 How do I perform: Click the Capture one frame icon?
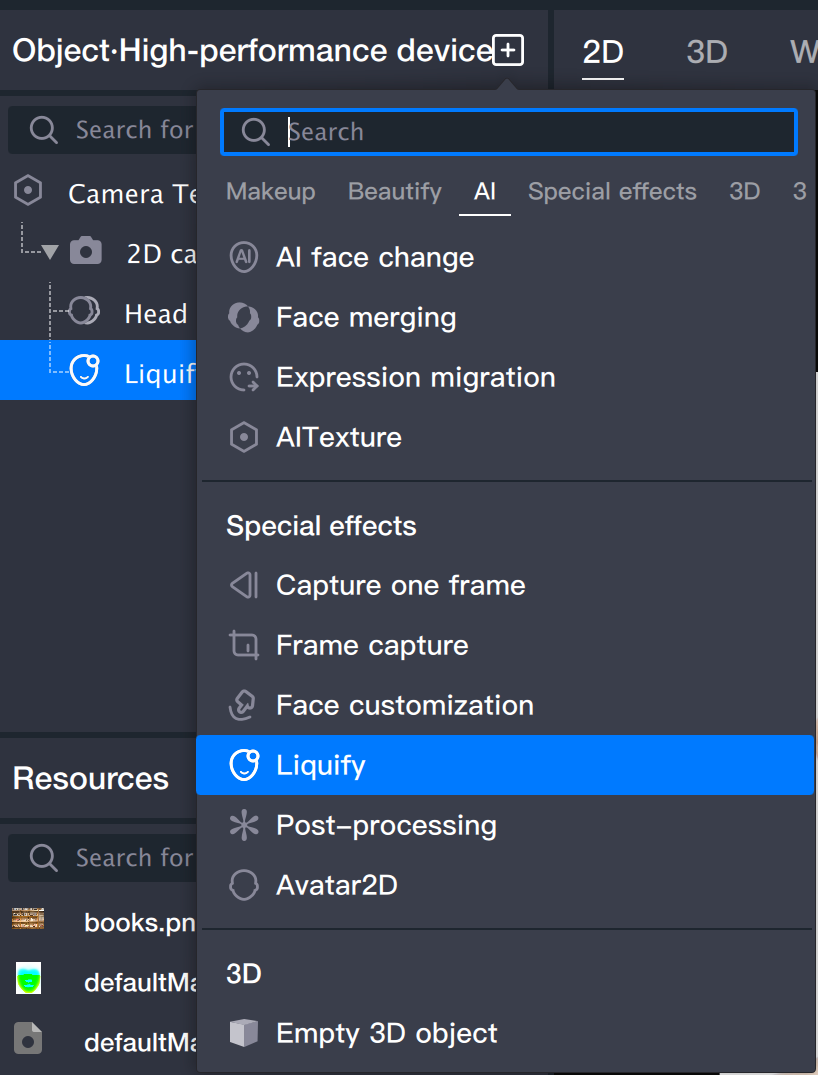(243, 585)
